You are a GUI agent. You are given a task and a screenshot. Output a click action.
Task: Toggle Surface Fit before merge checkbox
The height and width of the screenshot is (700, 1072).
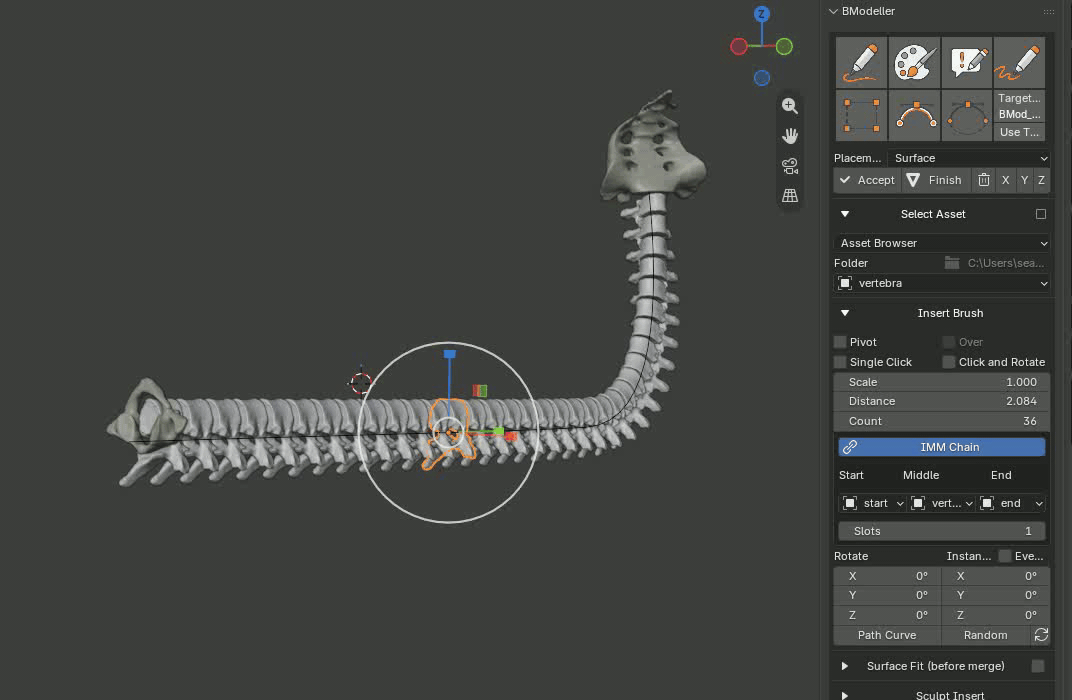(x=1037, y=666)
